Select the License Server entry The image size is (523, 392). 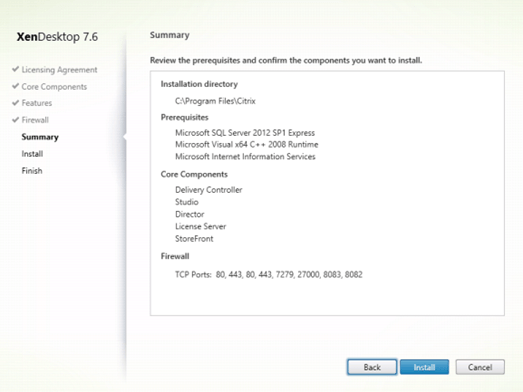(x=200, y=226)
